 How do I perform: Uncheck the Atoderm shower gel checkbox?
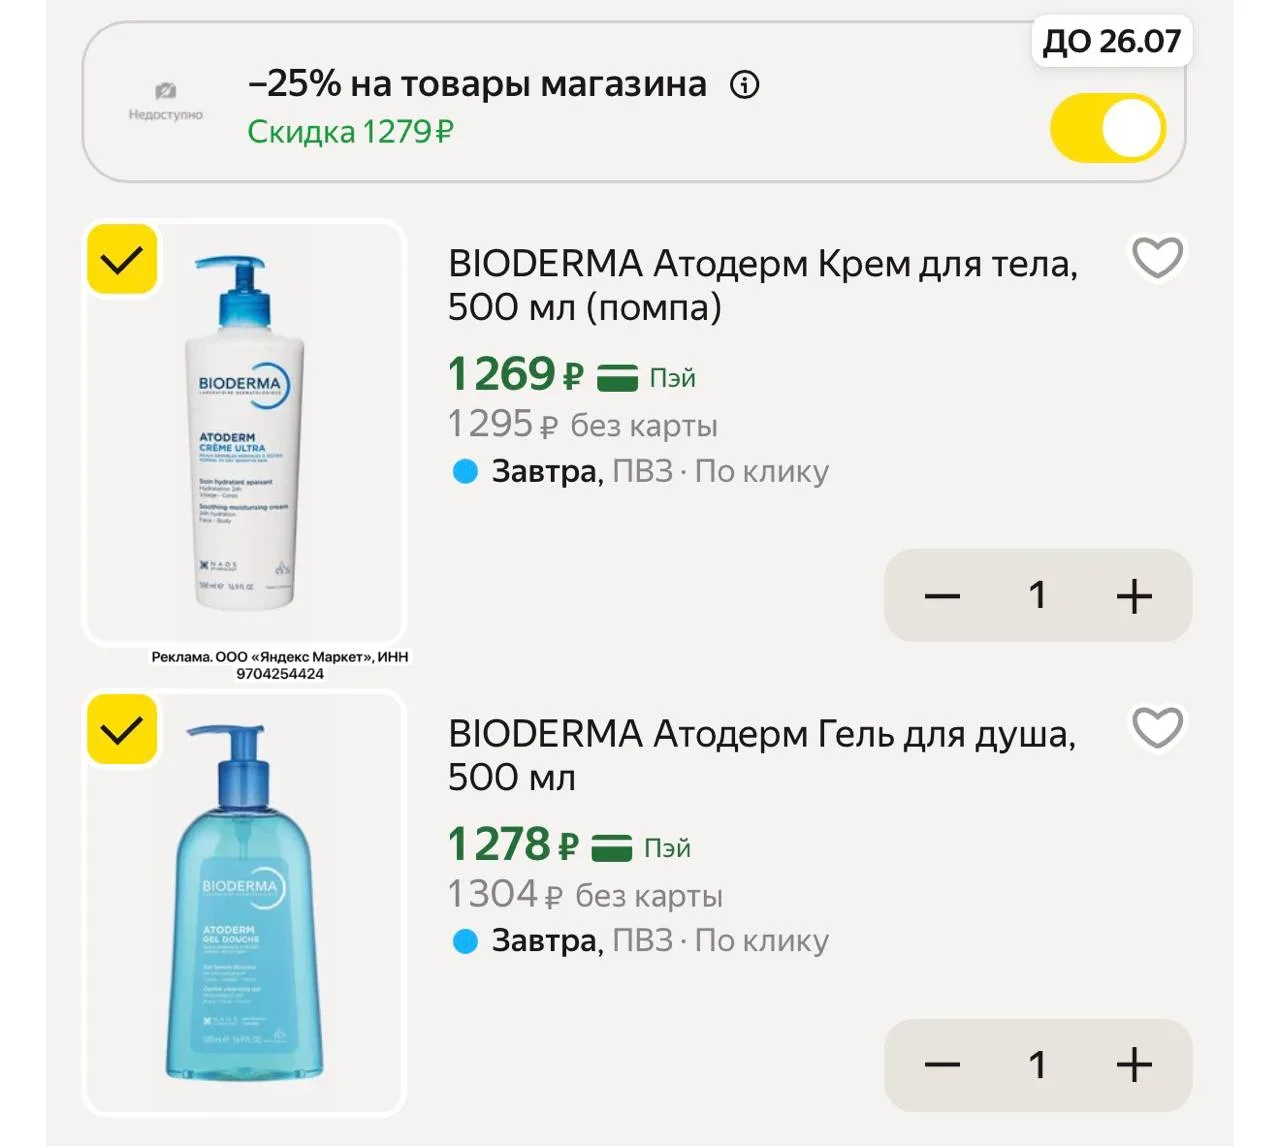tap(122, 730)
